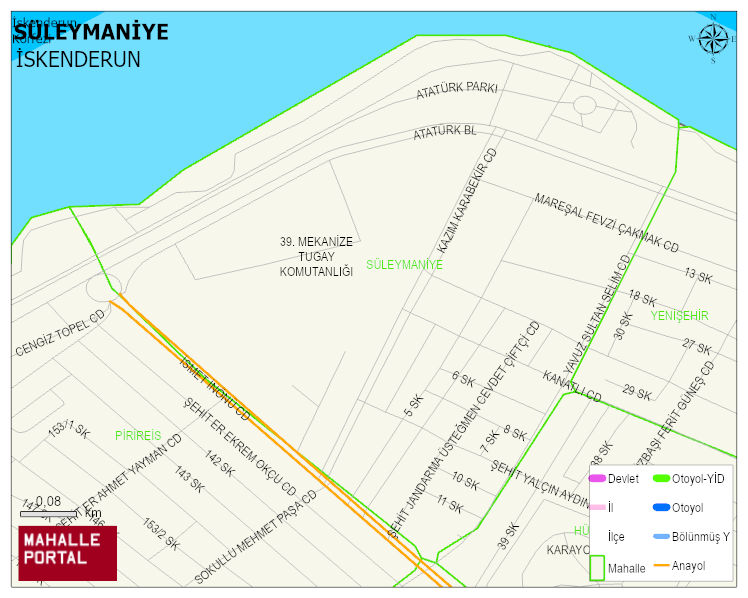Screen dimensions: 748x598
Task: Click the green Otoyol-YİD legend swatch
Action: 661,478
